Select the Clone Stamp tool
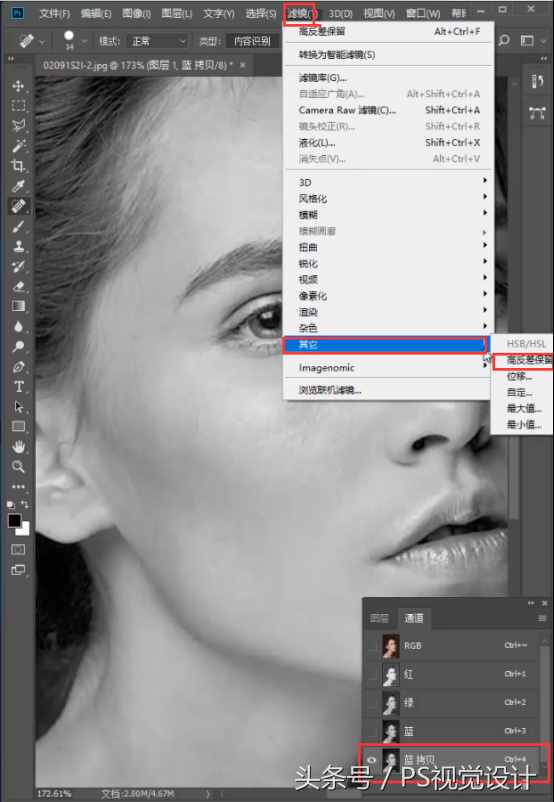Viewport: 554px width, 802px height. pos(18,246)
